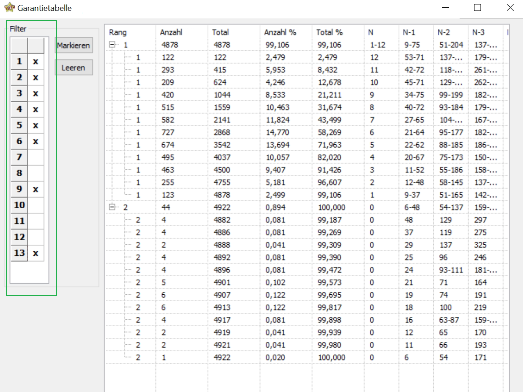This screenshot has height=392, width=523.
Task: Select the Rang 2 row with Total 4901
Action: [307, 283]
